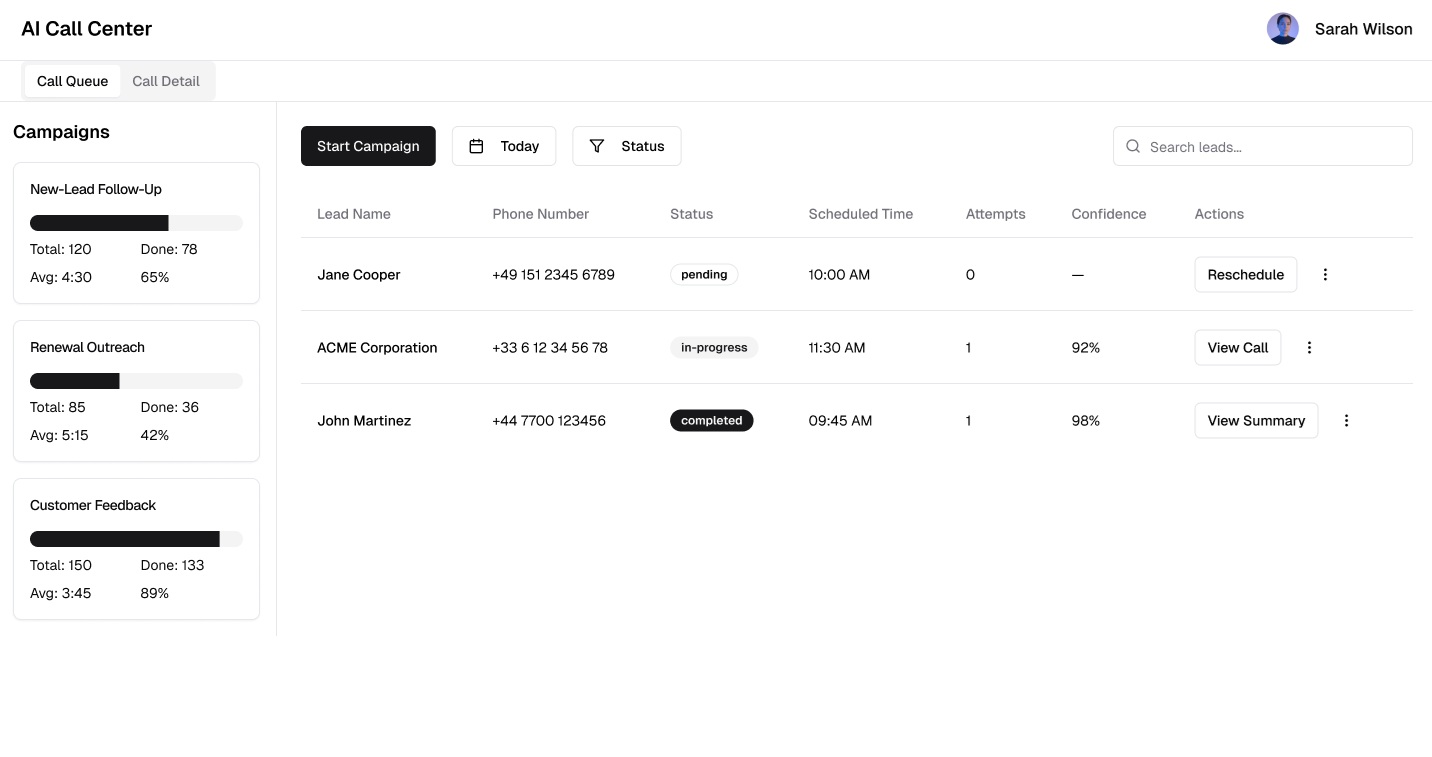View ACME Corporation's call
The image size is (1432, 757).
point(1238,347)
